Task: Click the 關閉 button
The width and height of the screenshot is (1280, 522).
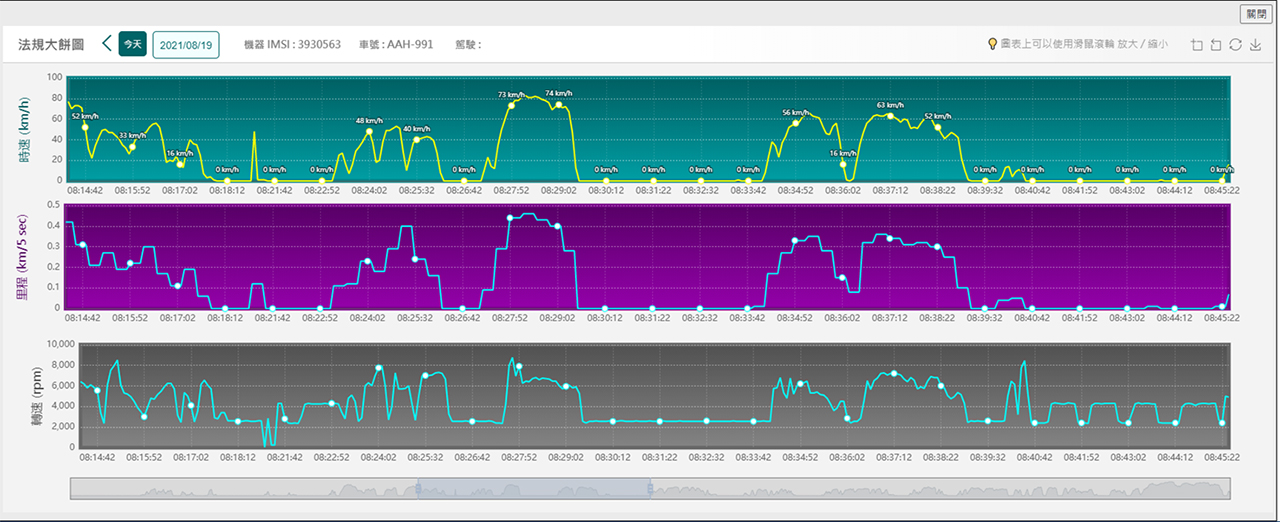Action: (1256, 14)
